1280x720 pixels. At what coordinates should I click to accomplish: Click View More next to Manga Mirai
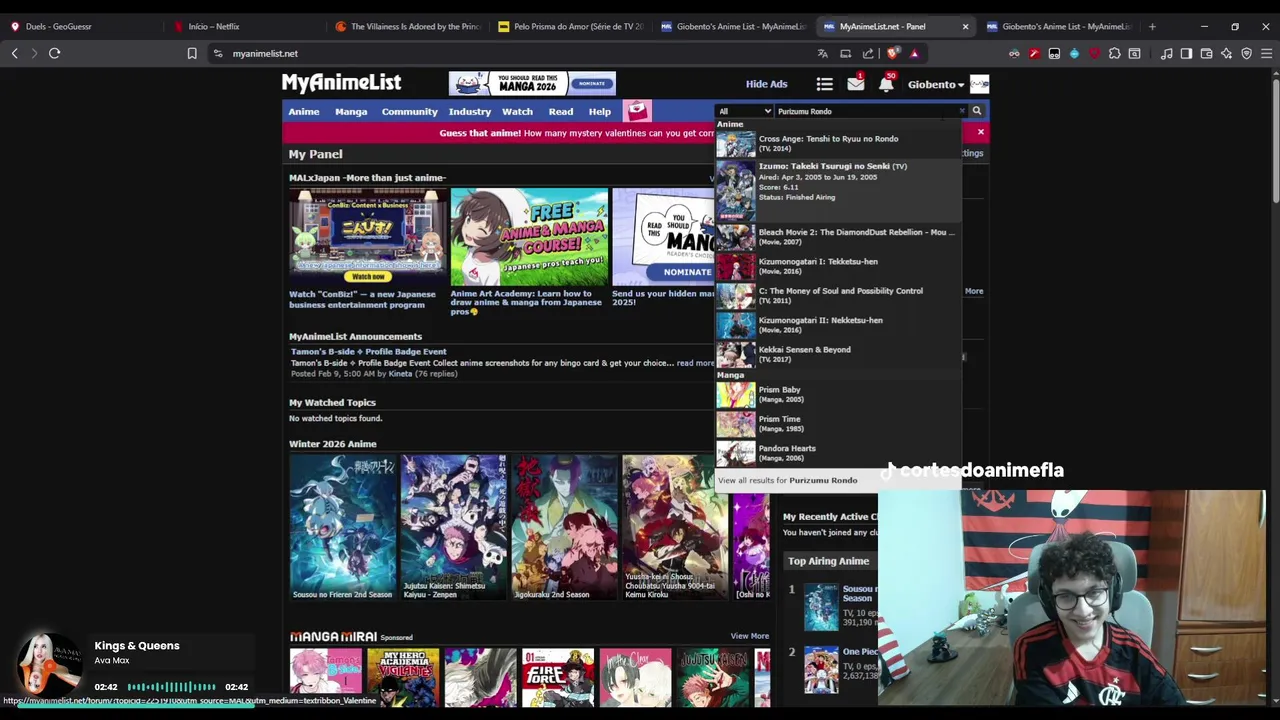[x=749, y=636]
